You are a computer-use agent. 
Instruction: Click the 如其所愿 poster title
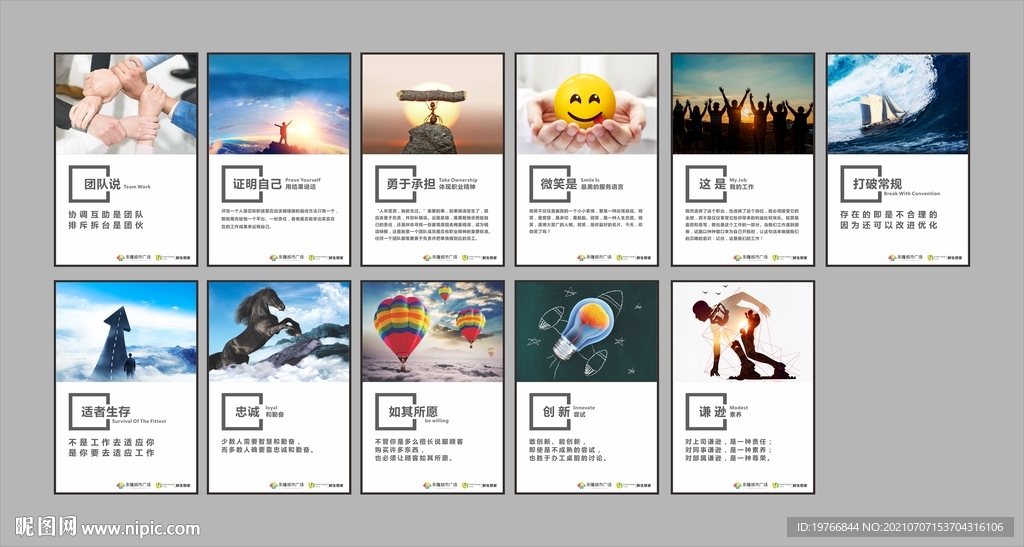click(413, 412)
